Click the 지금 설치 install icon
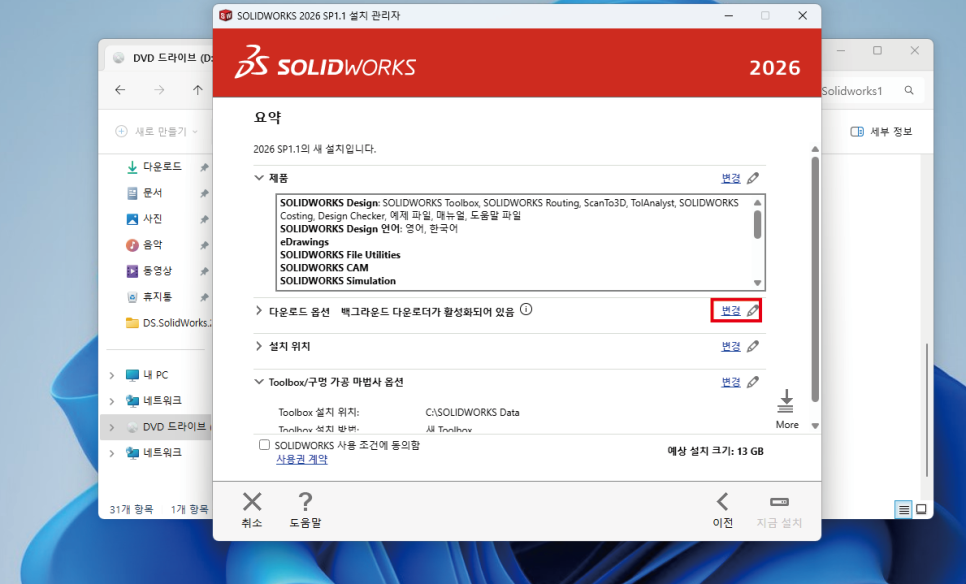The image size is (966, 584). [x=779, y=502]
